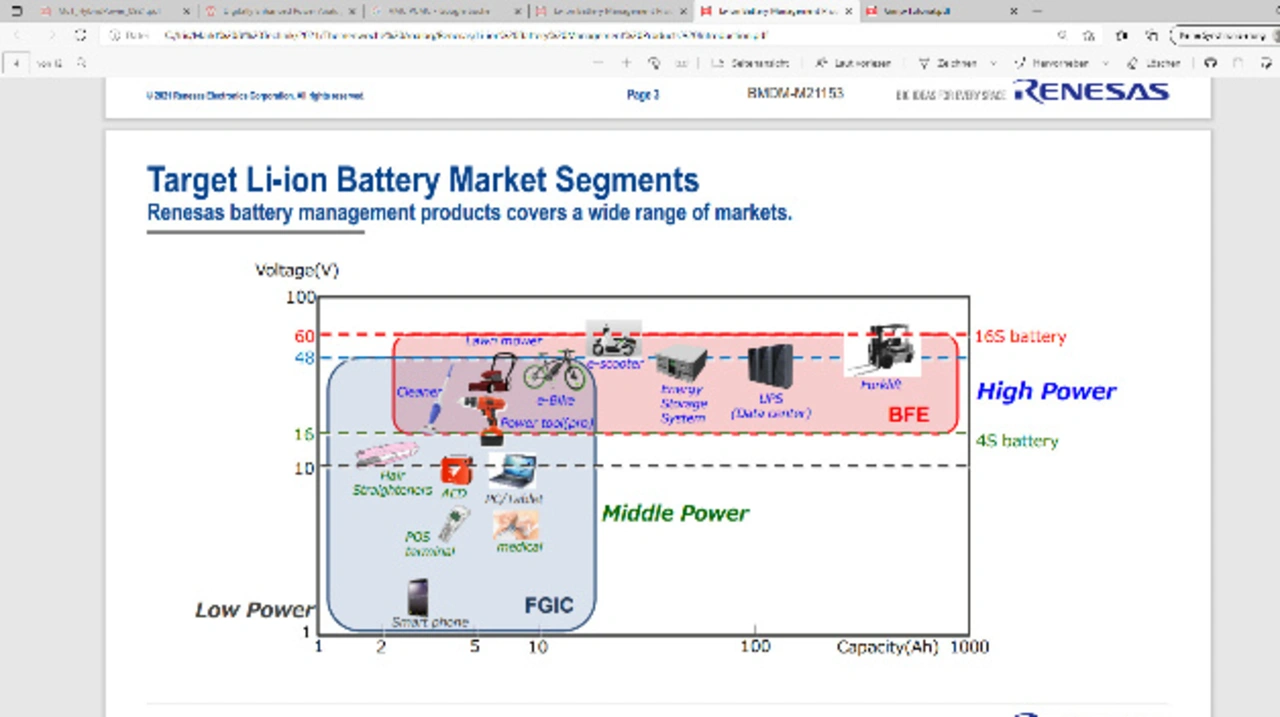Activate the Zeichnen draw tool
The image size is (1280, 717).
(x=948, y=63)
